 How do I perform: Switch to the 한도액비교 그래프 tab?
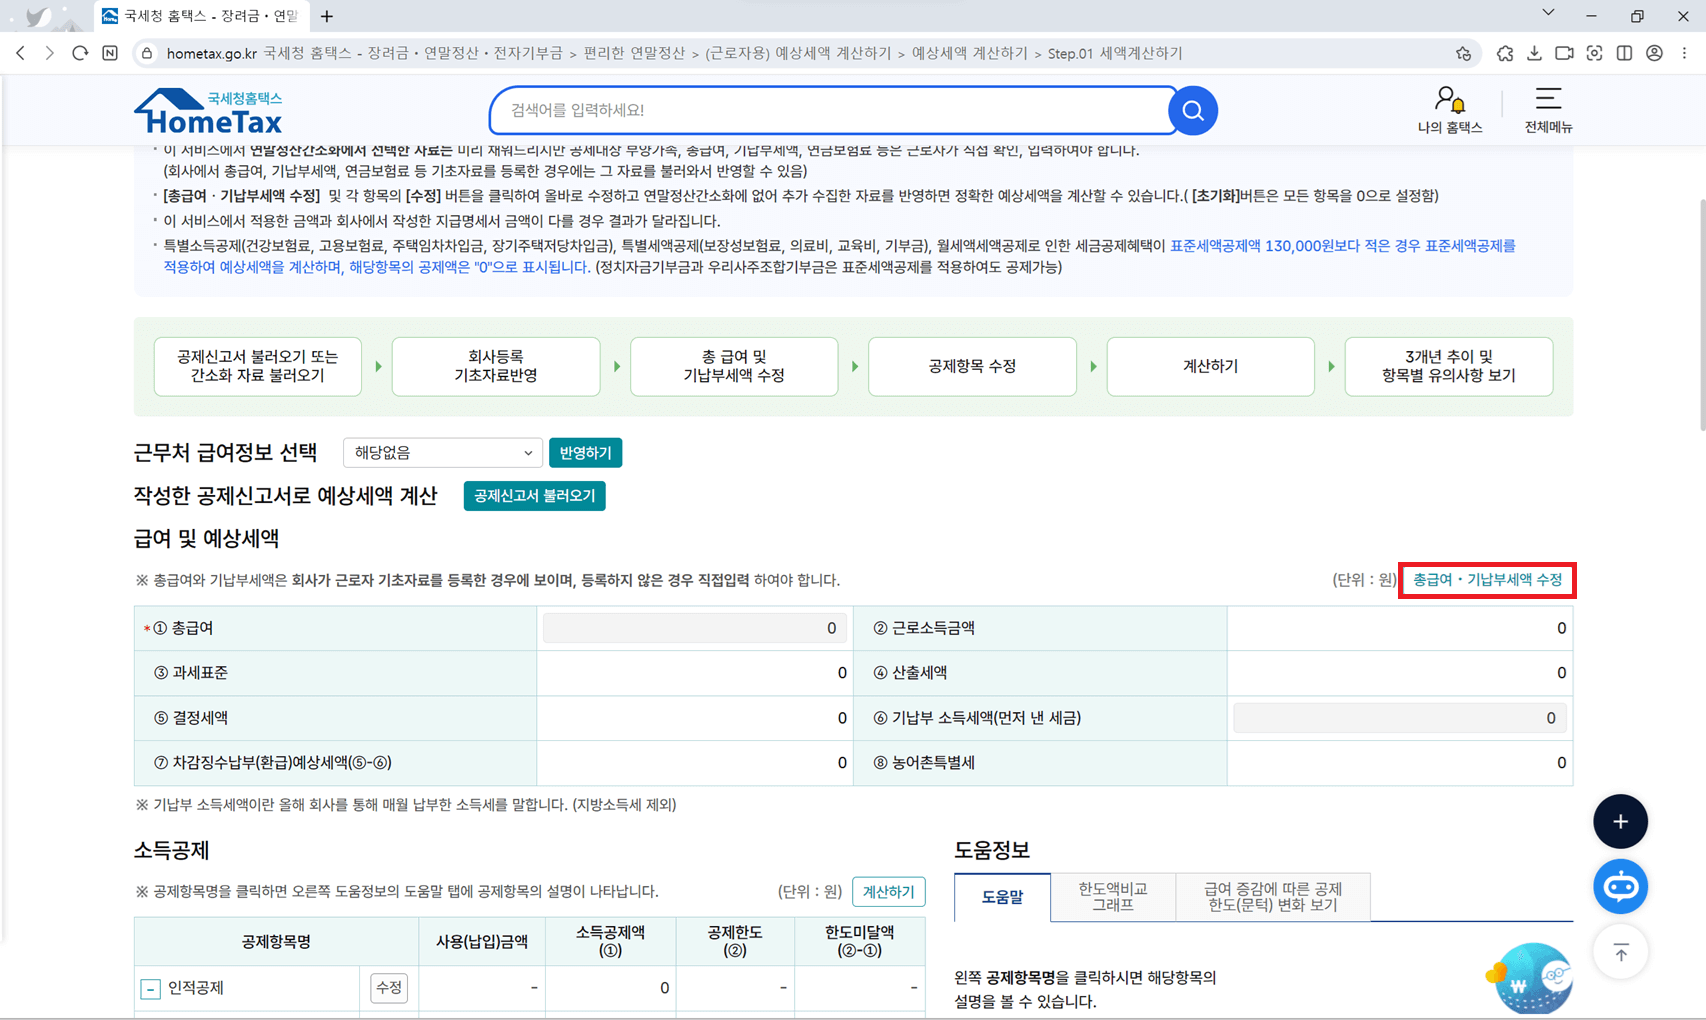click(1112, 895)
